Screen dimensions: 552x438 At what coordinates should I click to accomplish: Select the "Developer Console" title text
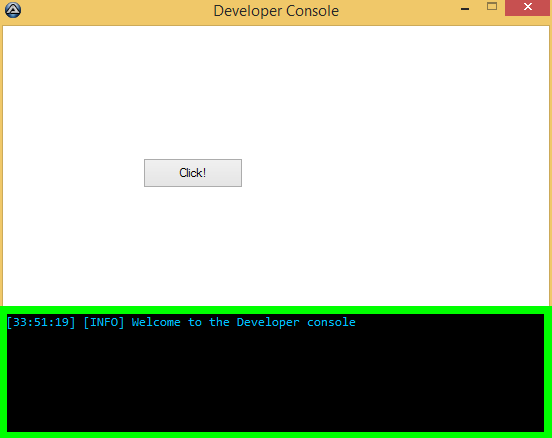276,11
